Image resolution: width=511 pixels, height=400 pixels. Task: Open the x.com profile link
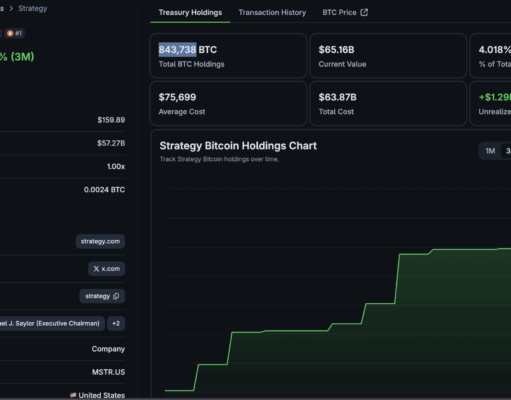pos(107,269)
